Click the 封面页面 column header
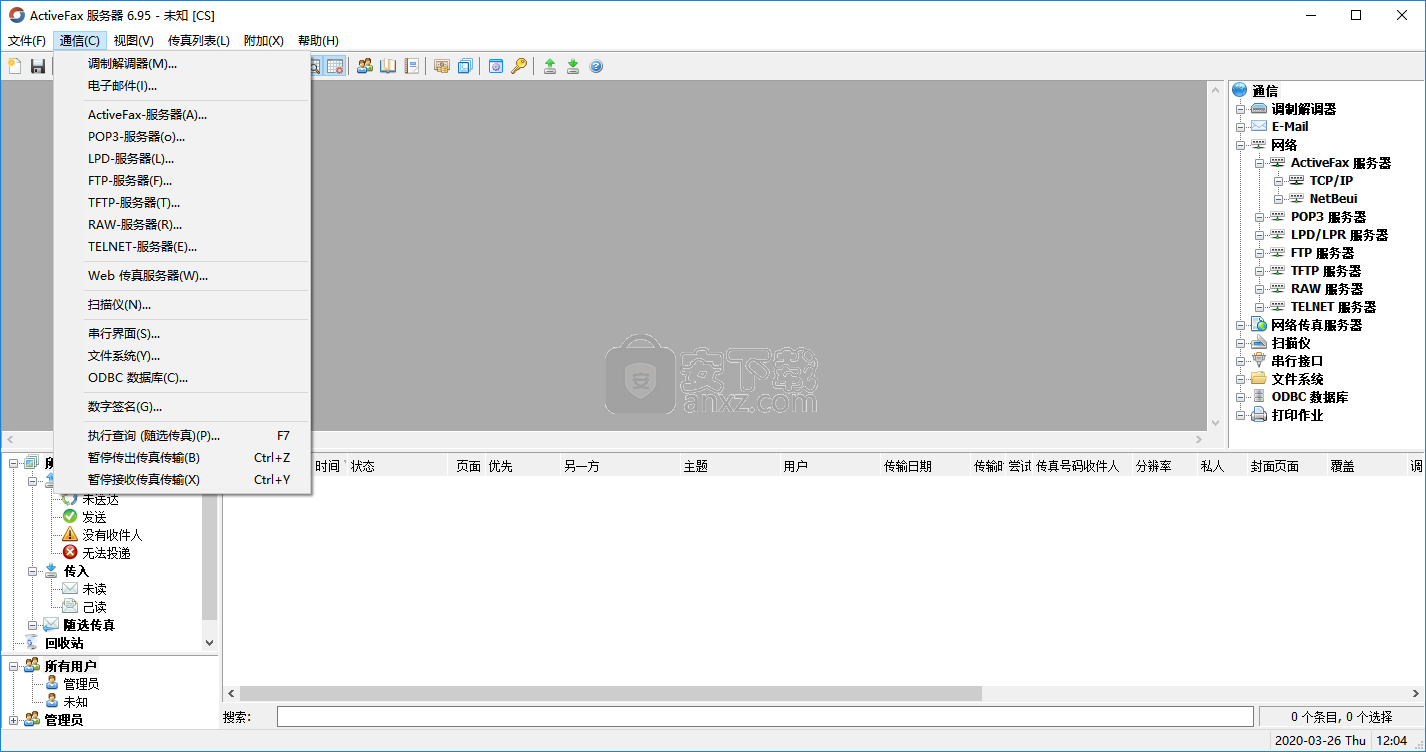This screenshot has width=1426, height=752. click(1286, 466)
